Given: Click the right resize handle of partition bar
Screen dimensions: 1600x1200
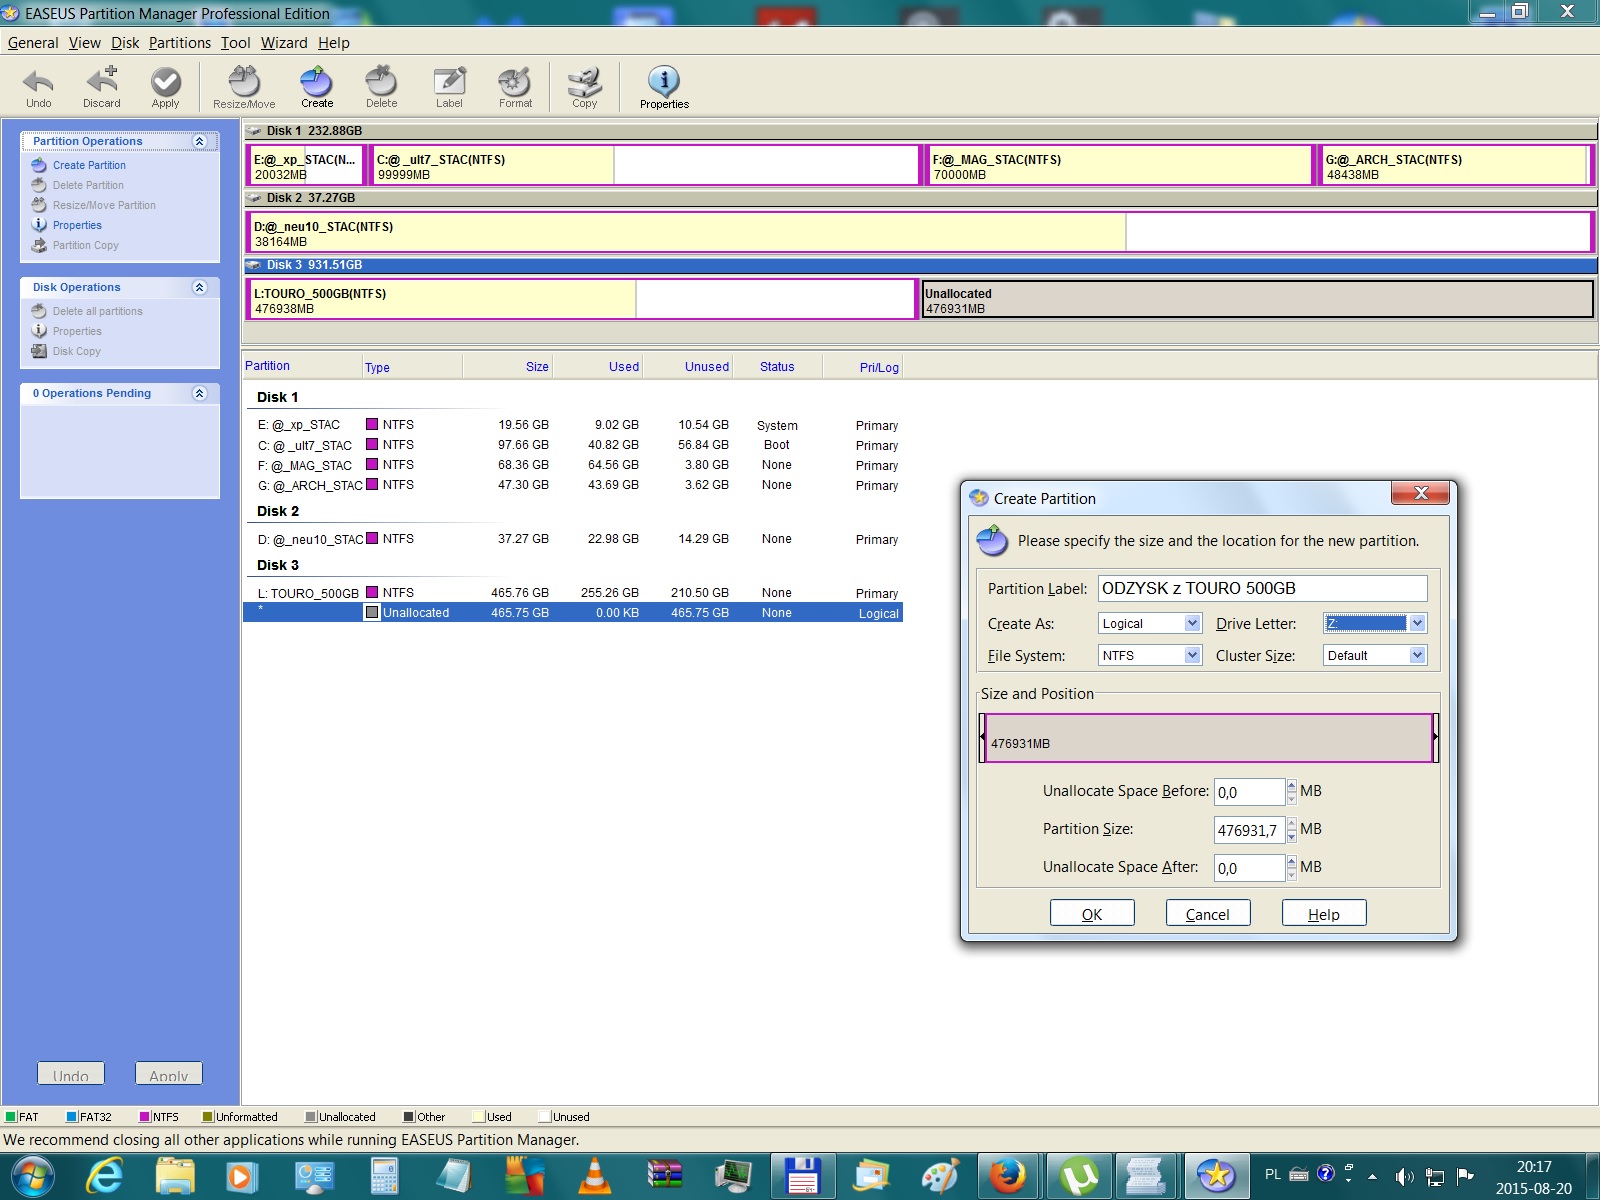Looking at the screenshot, I should [x=1435, y=738].
